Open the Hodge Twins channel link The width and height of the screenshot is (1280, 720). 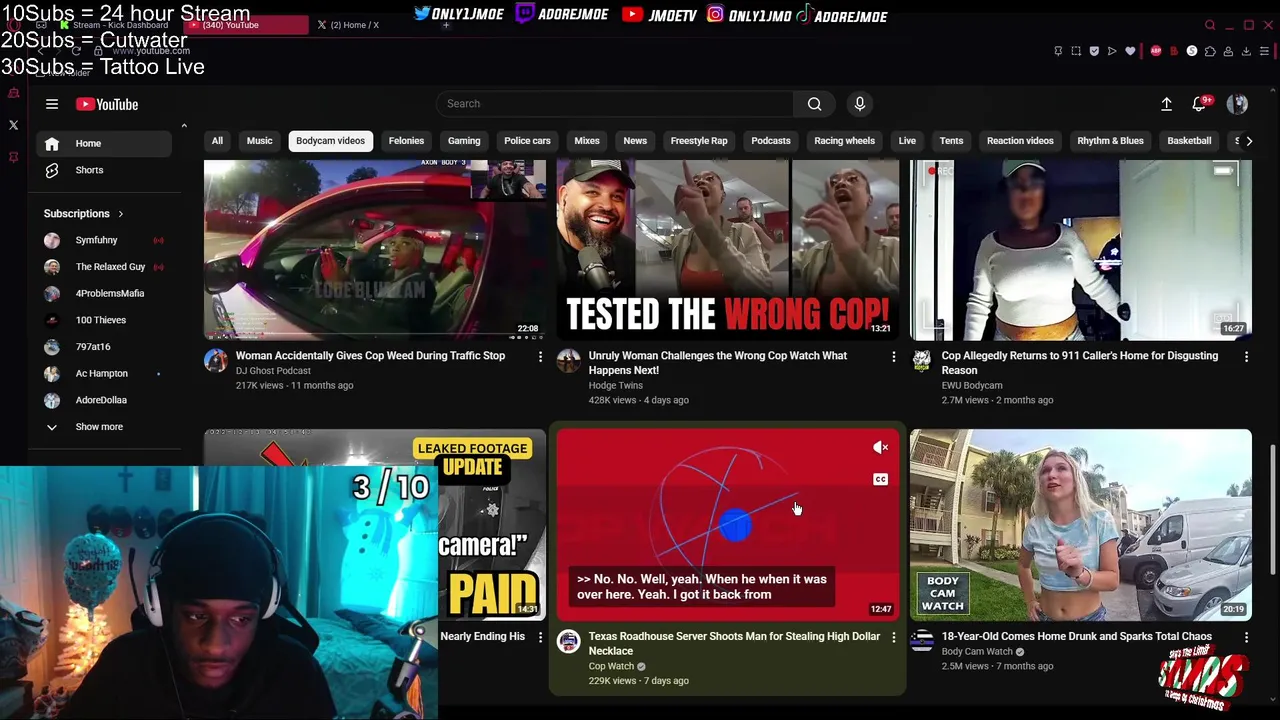click(615, 386)
